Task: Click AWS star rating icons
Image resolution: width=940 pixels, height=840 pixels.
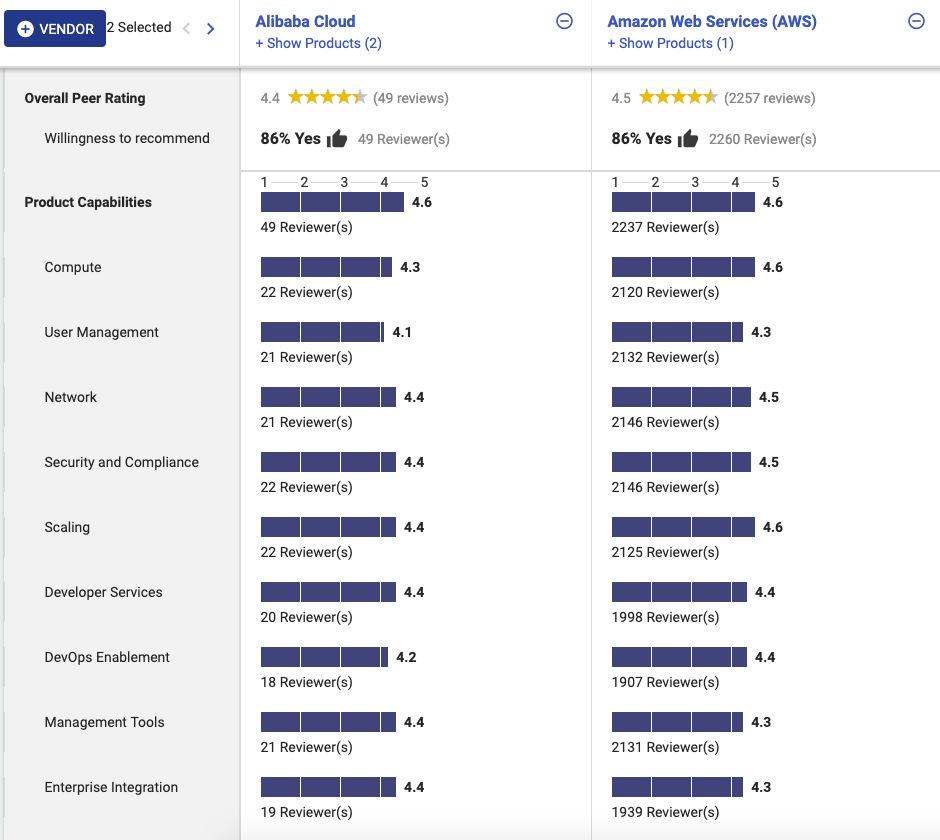Action: (678, 98)
